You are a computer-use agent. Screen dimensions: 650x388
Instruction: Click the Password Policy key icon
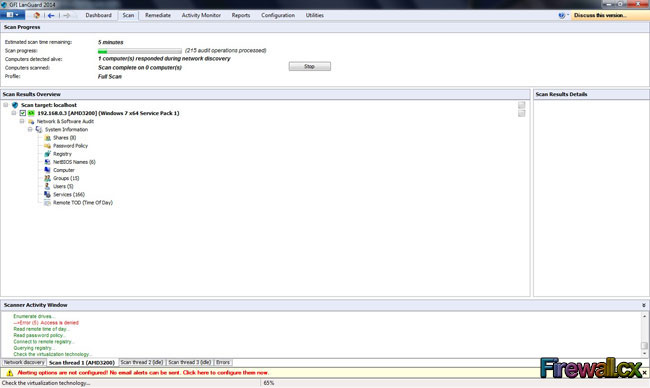tap(47, 146)
